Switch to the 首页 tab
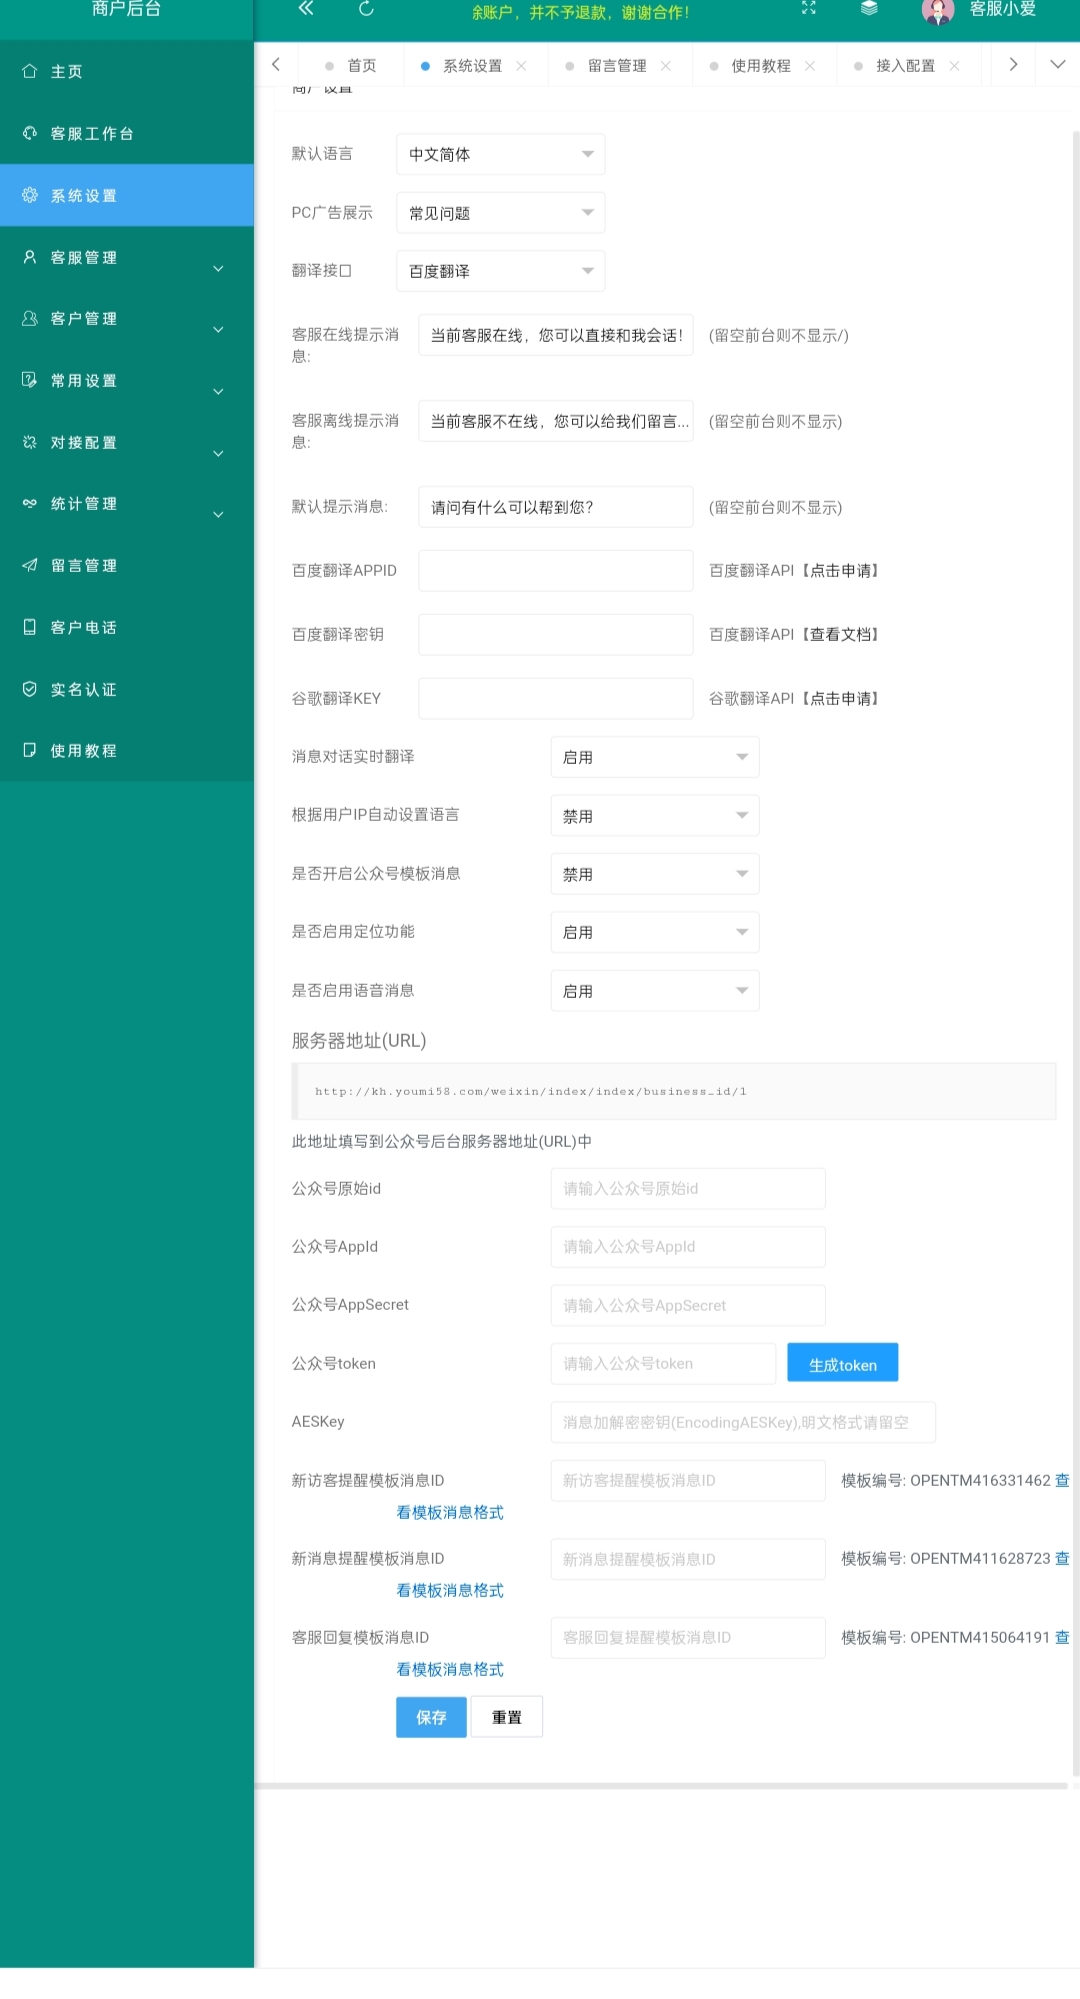This screenshot has width=1080, height=1999. 361,66
